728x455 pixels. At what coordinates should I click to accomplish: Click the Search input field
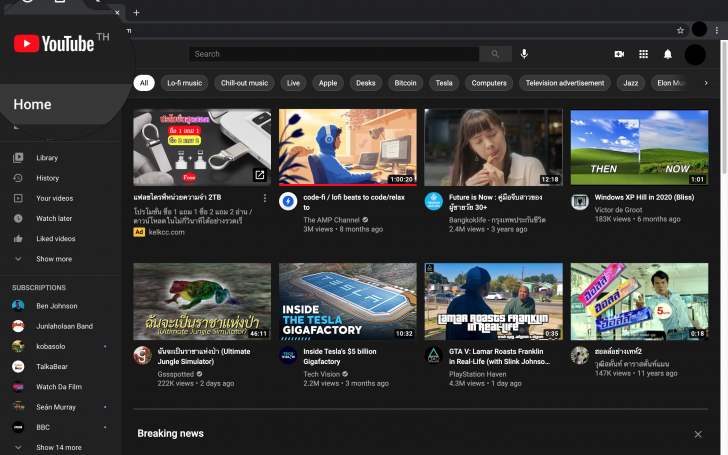click(334, 54)
